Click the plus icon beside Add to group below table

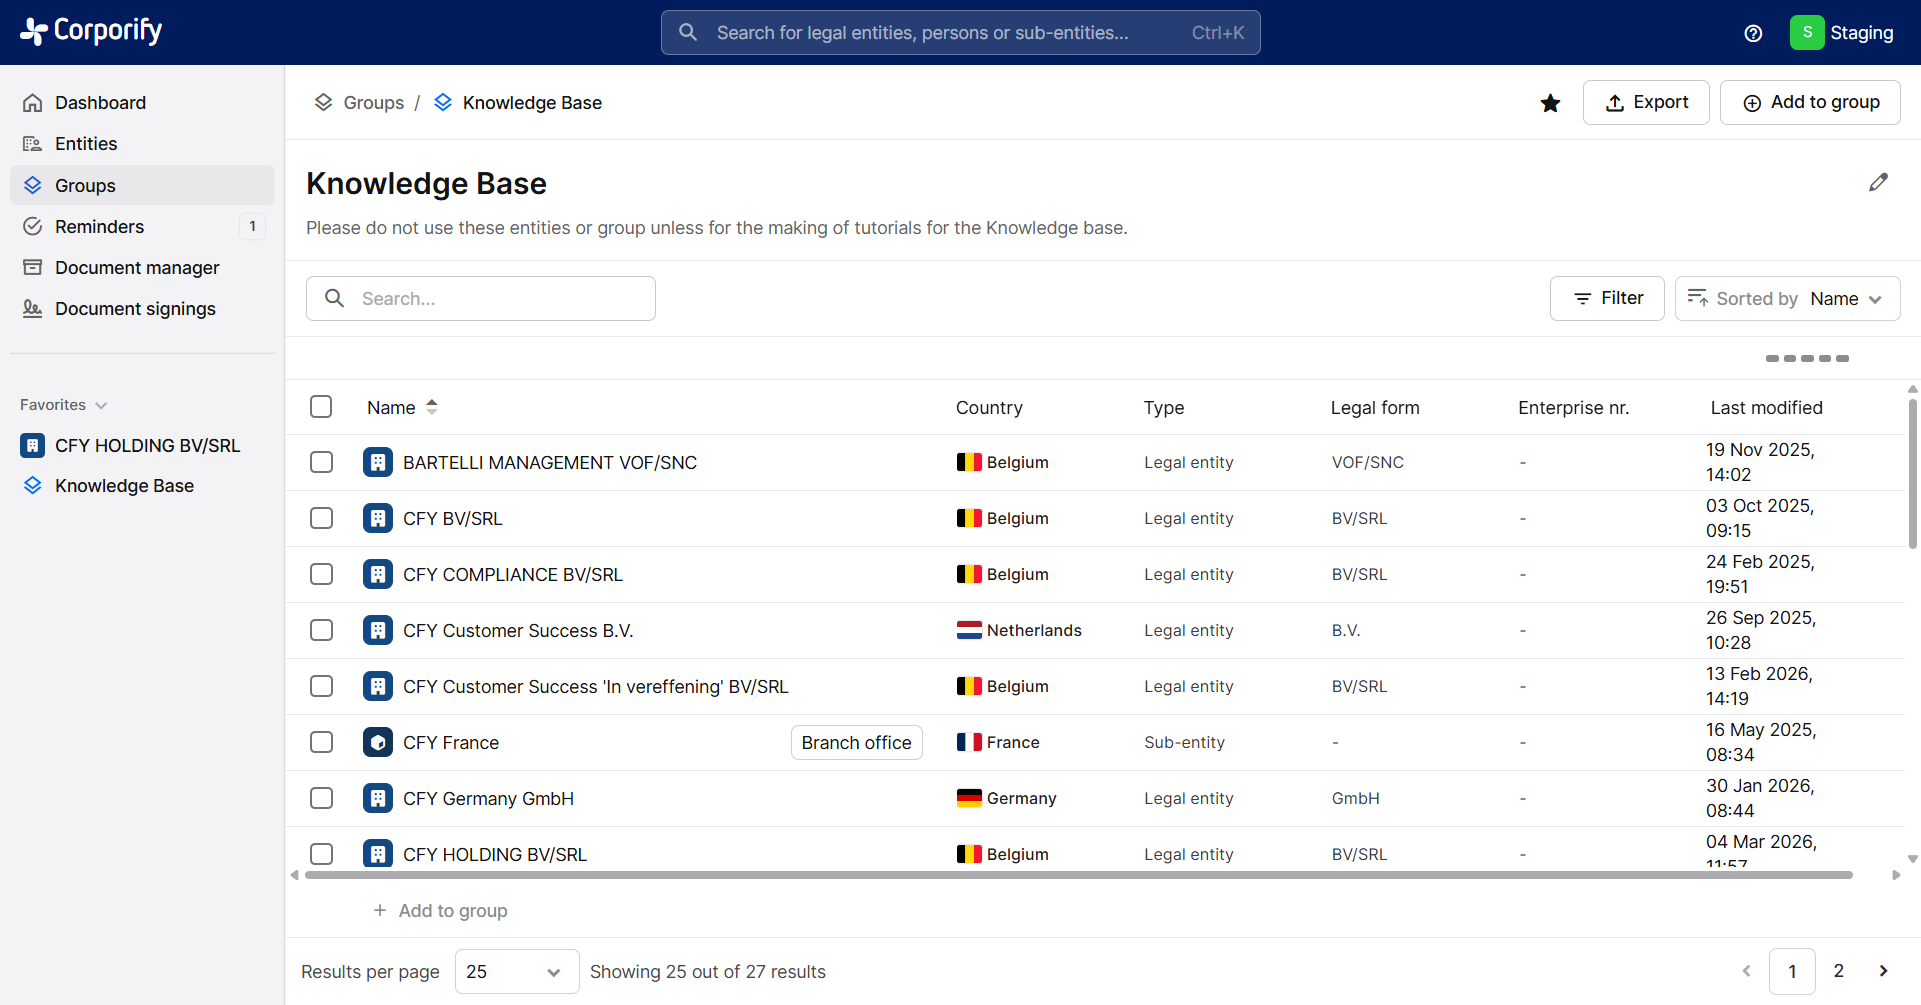tap(380, 910)
